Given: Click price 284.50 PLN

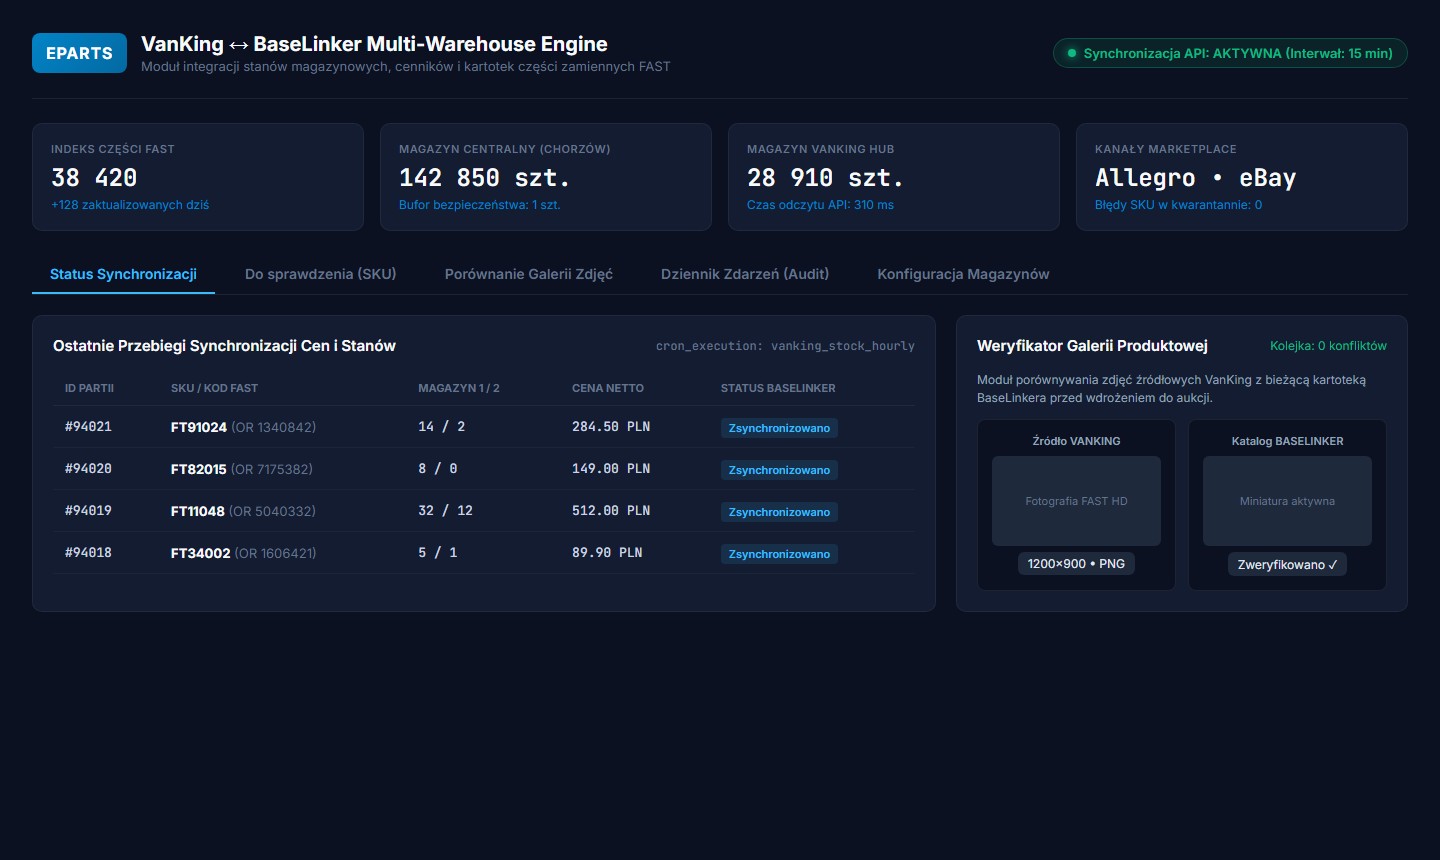Looking at the screenshot, I should [x=611, y=427].
